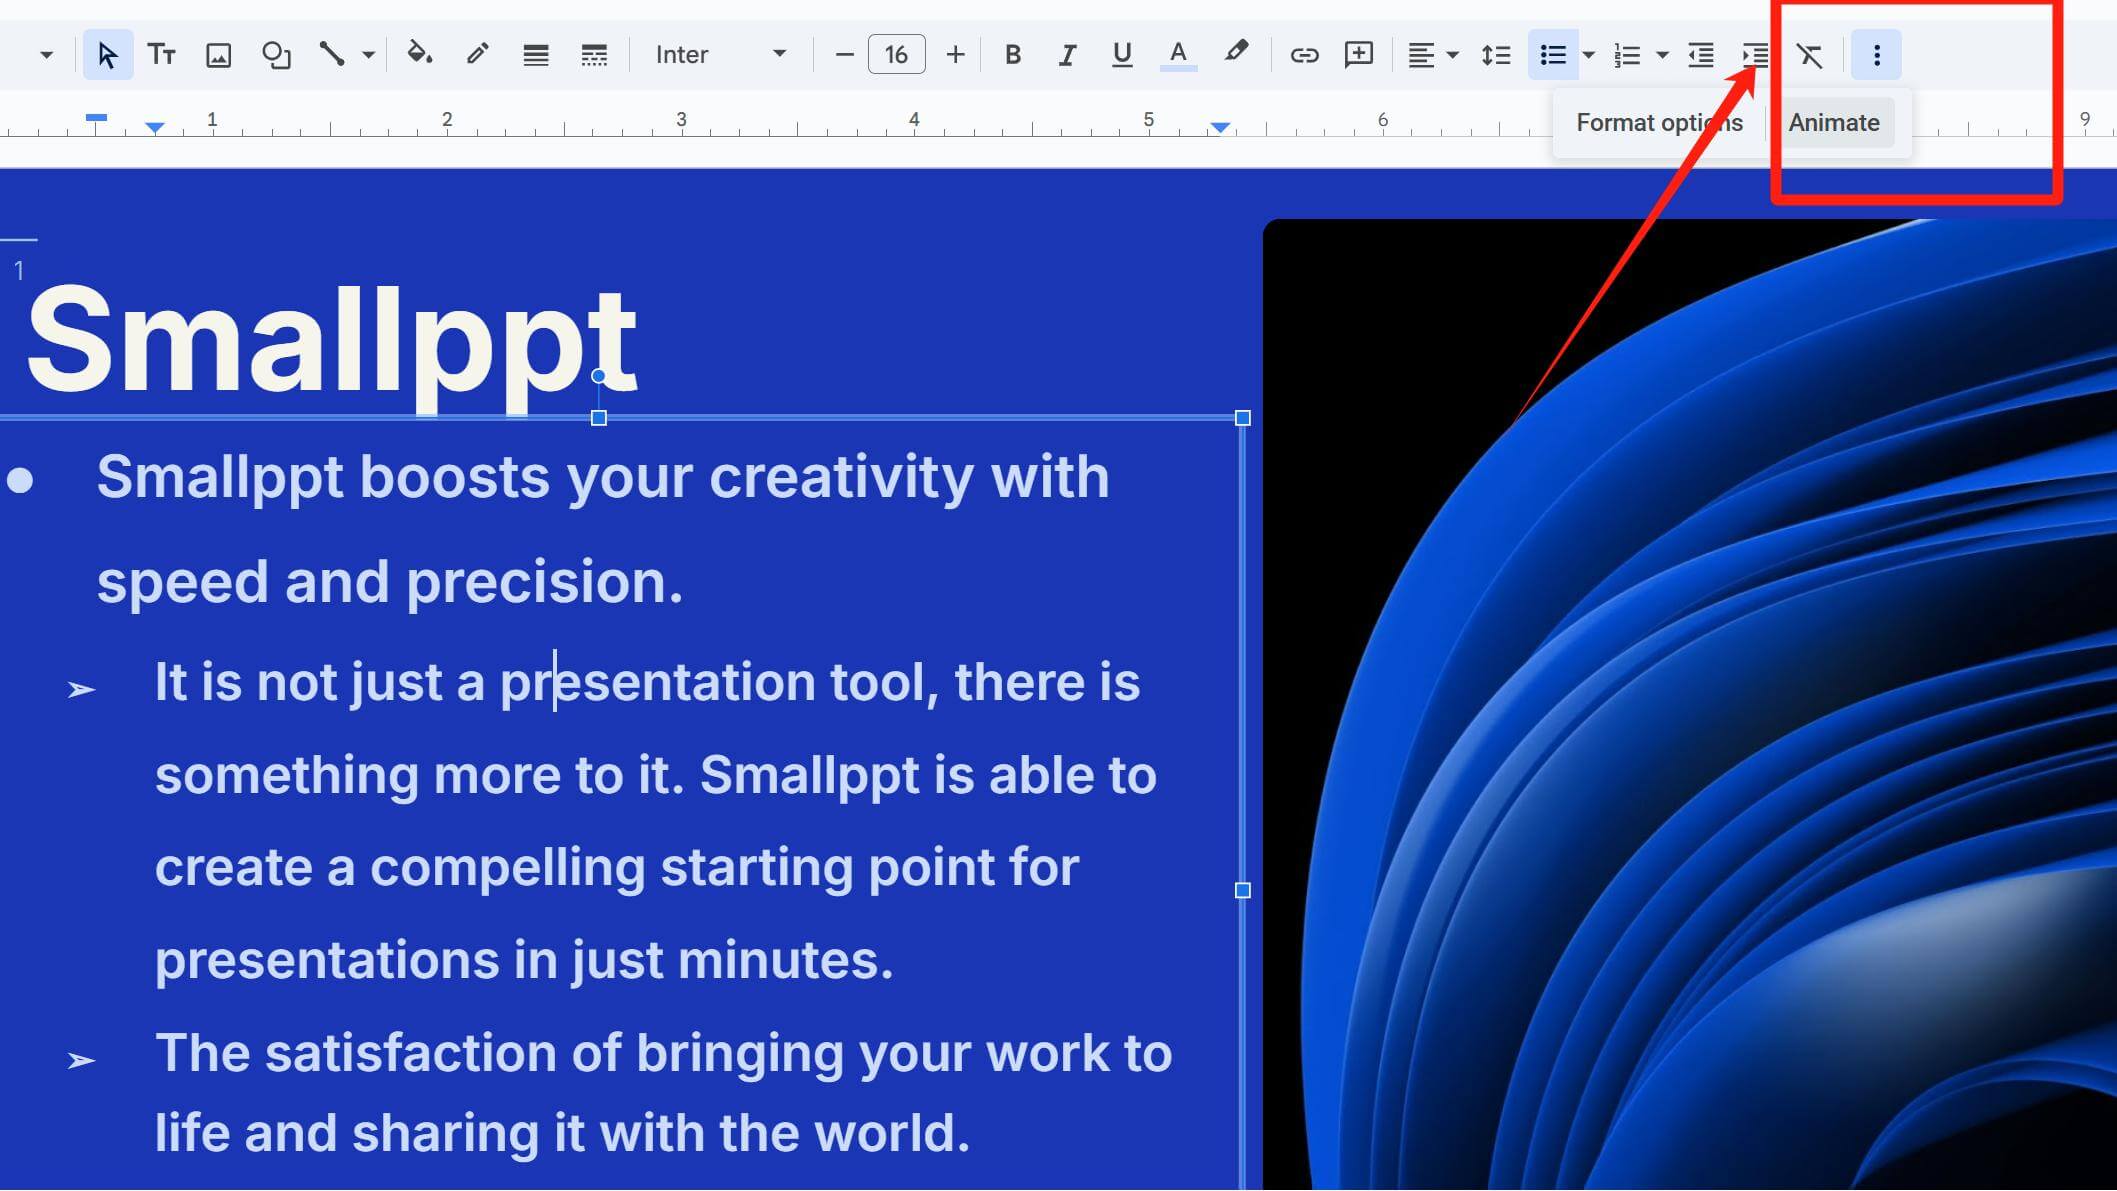The width and height of the screenshot is (2117, 1191).
Task: Increase font size with plus
Action: tap(955, 54)
